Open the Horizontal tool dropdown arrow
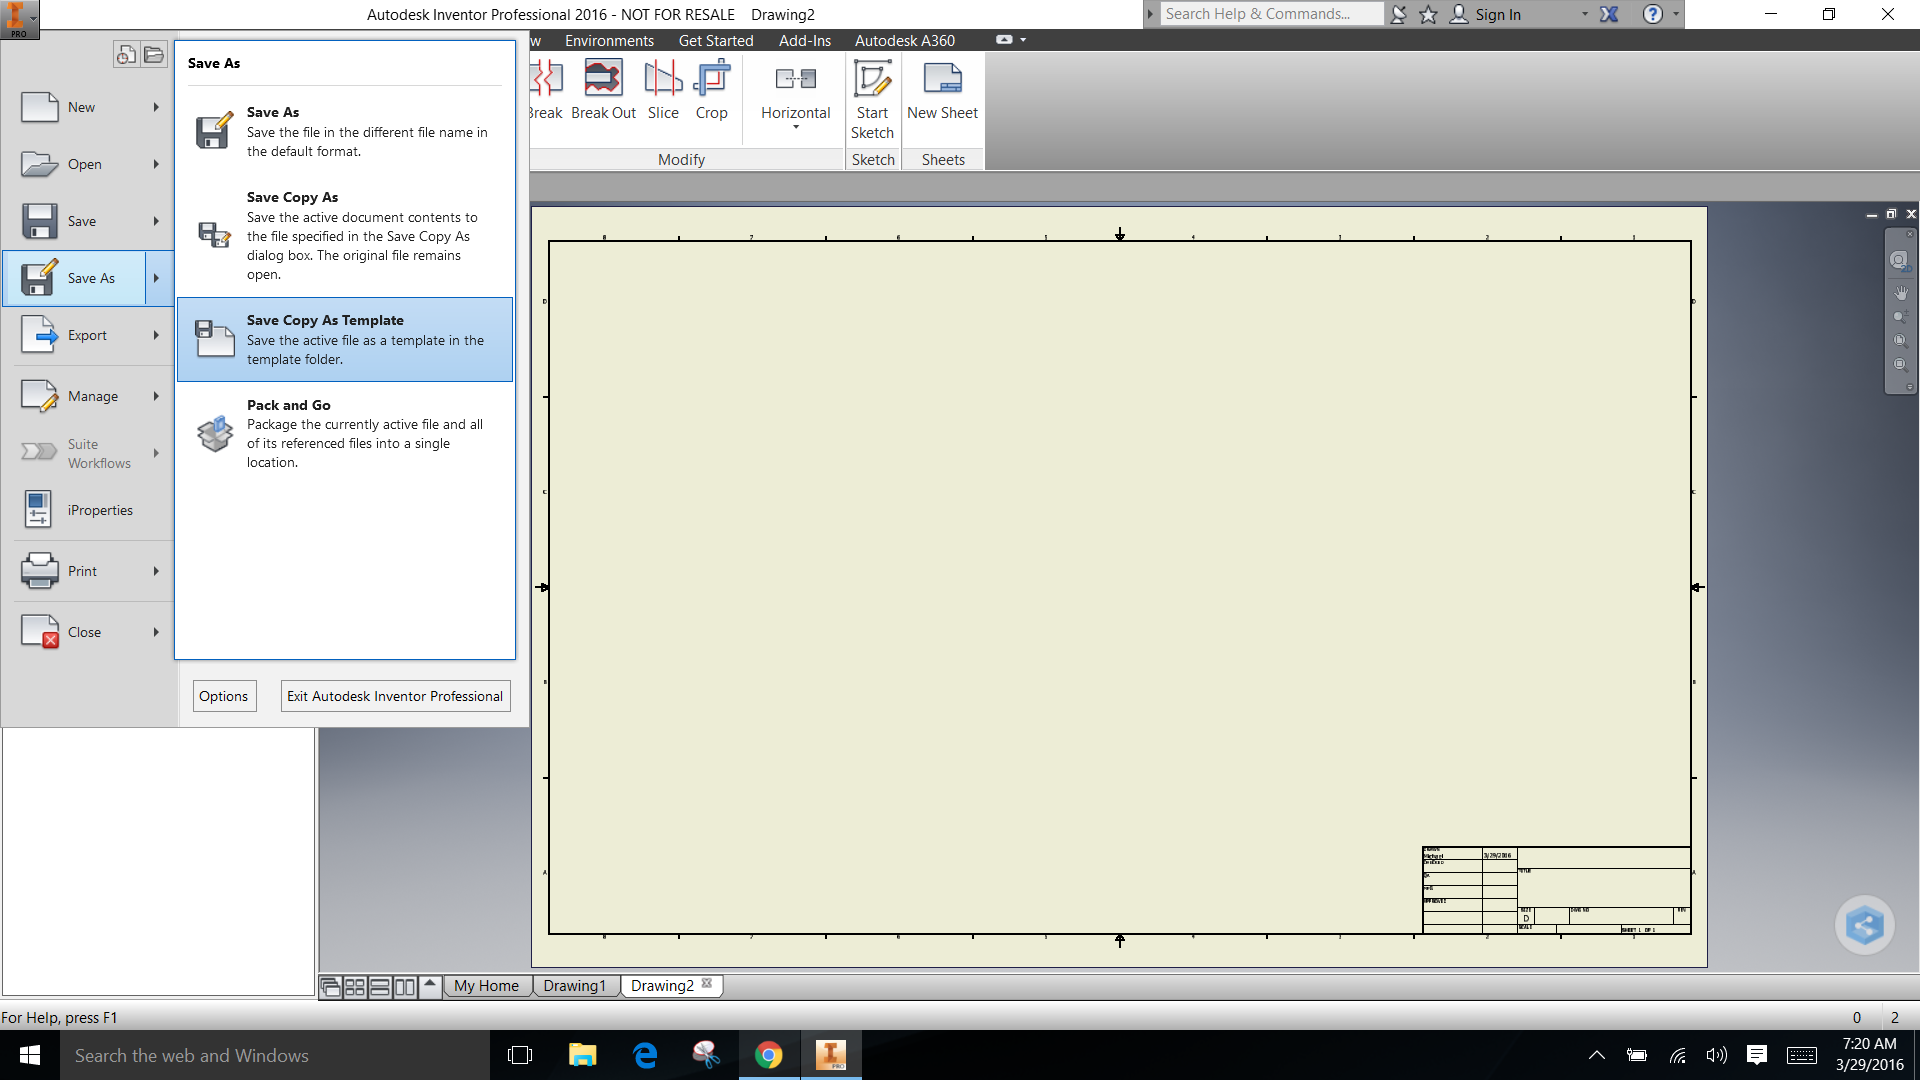This screenshot has width=1920, height=1080. (795, 127)
